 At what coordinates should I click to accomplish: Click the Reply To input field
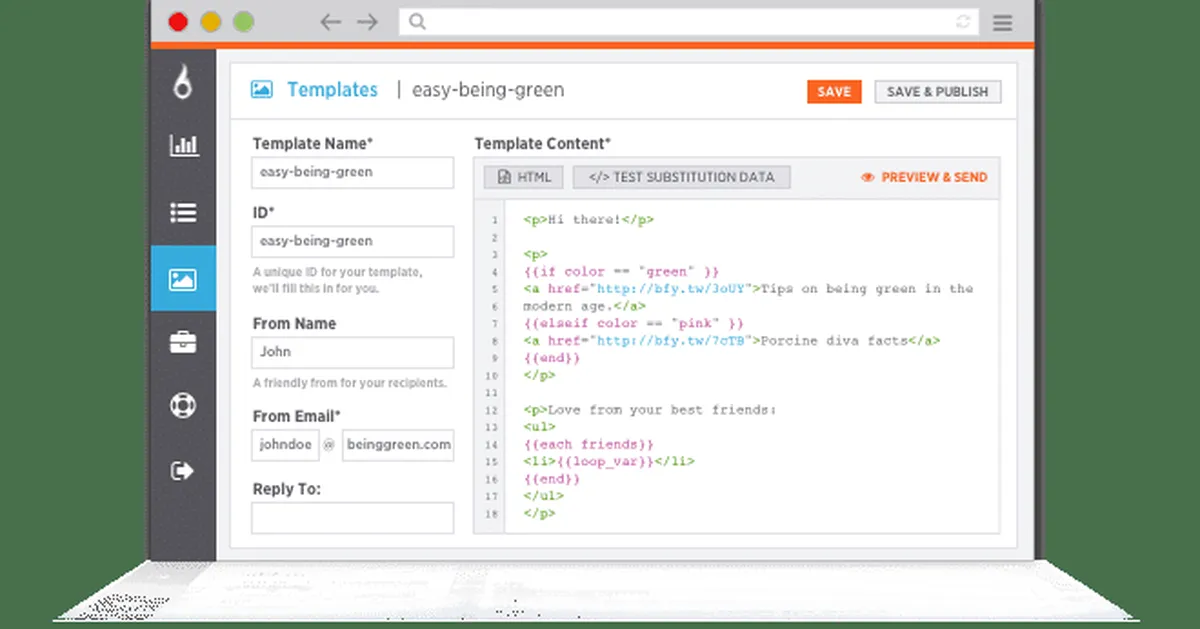click(x=352, y=518)
